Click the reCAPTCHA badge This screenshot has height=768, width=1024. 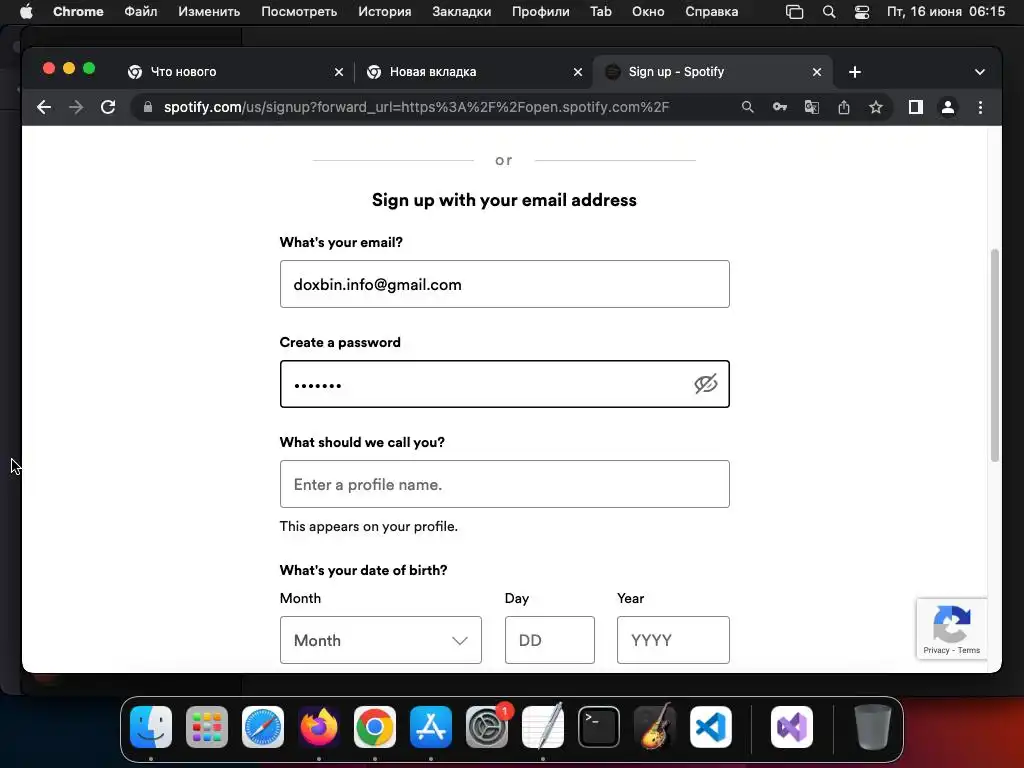pyautogui.click(x=952, y=628)
